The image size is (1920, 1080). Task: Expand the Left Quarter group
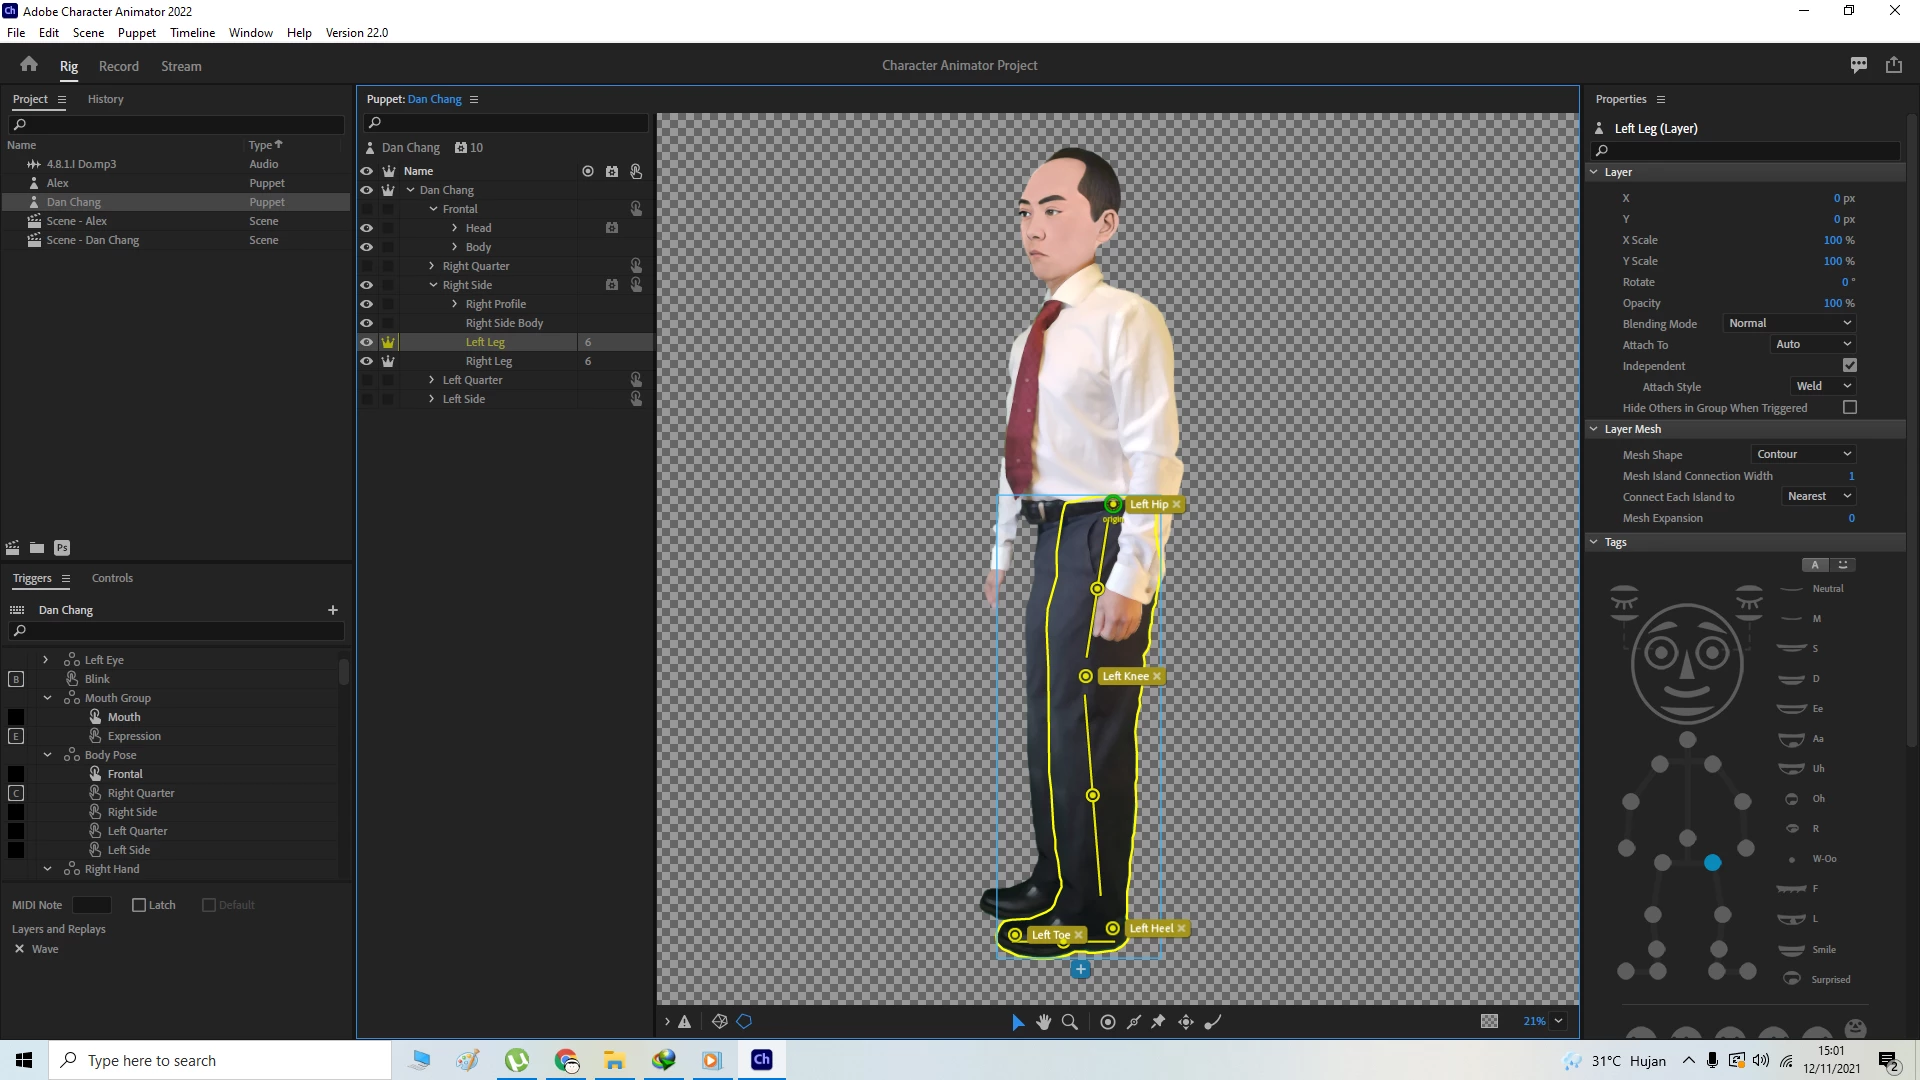click(x=432, y=380)
